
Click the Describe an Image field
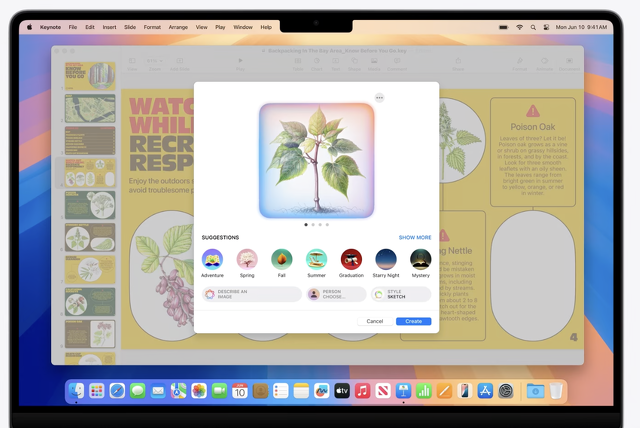(251, 294)
